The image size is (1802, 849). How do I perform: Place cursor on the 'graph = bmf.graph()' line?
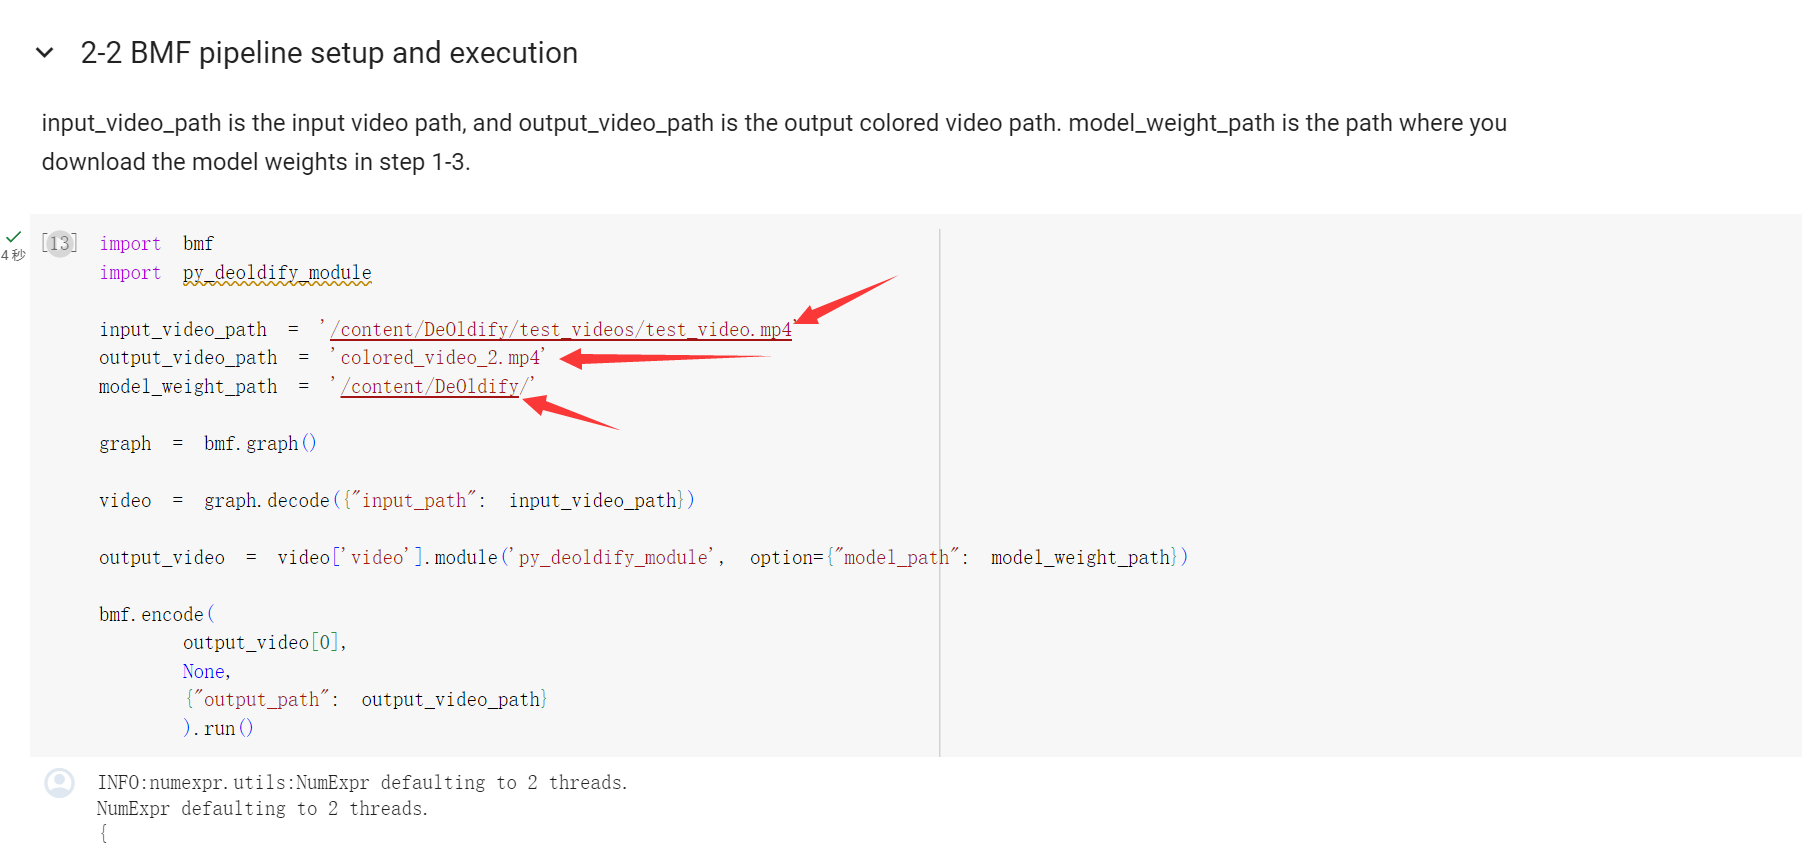pos(207,444)
